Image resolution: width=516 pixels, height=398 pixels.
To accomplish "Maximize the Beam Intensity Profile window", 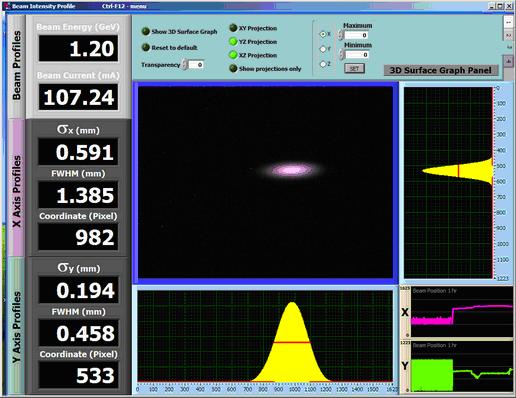I will 500,6.
